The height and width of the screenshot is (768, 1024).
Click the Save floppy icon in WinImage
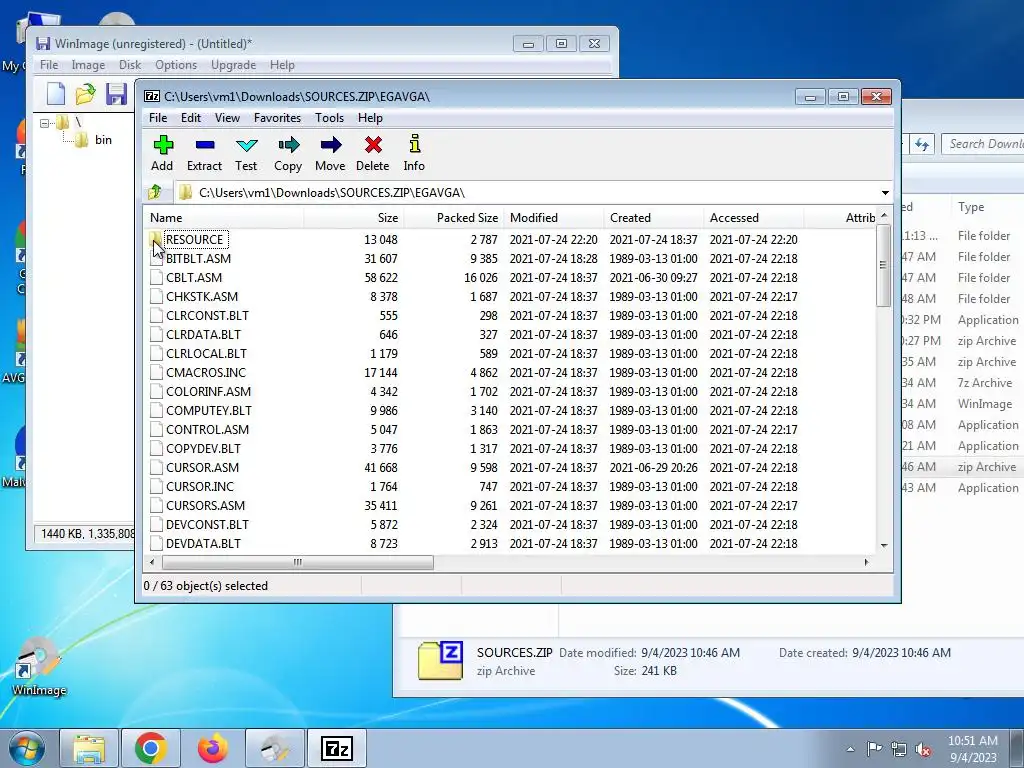[x=116, y=94]
